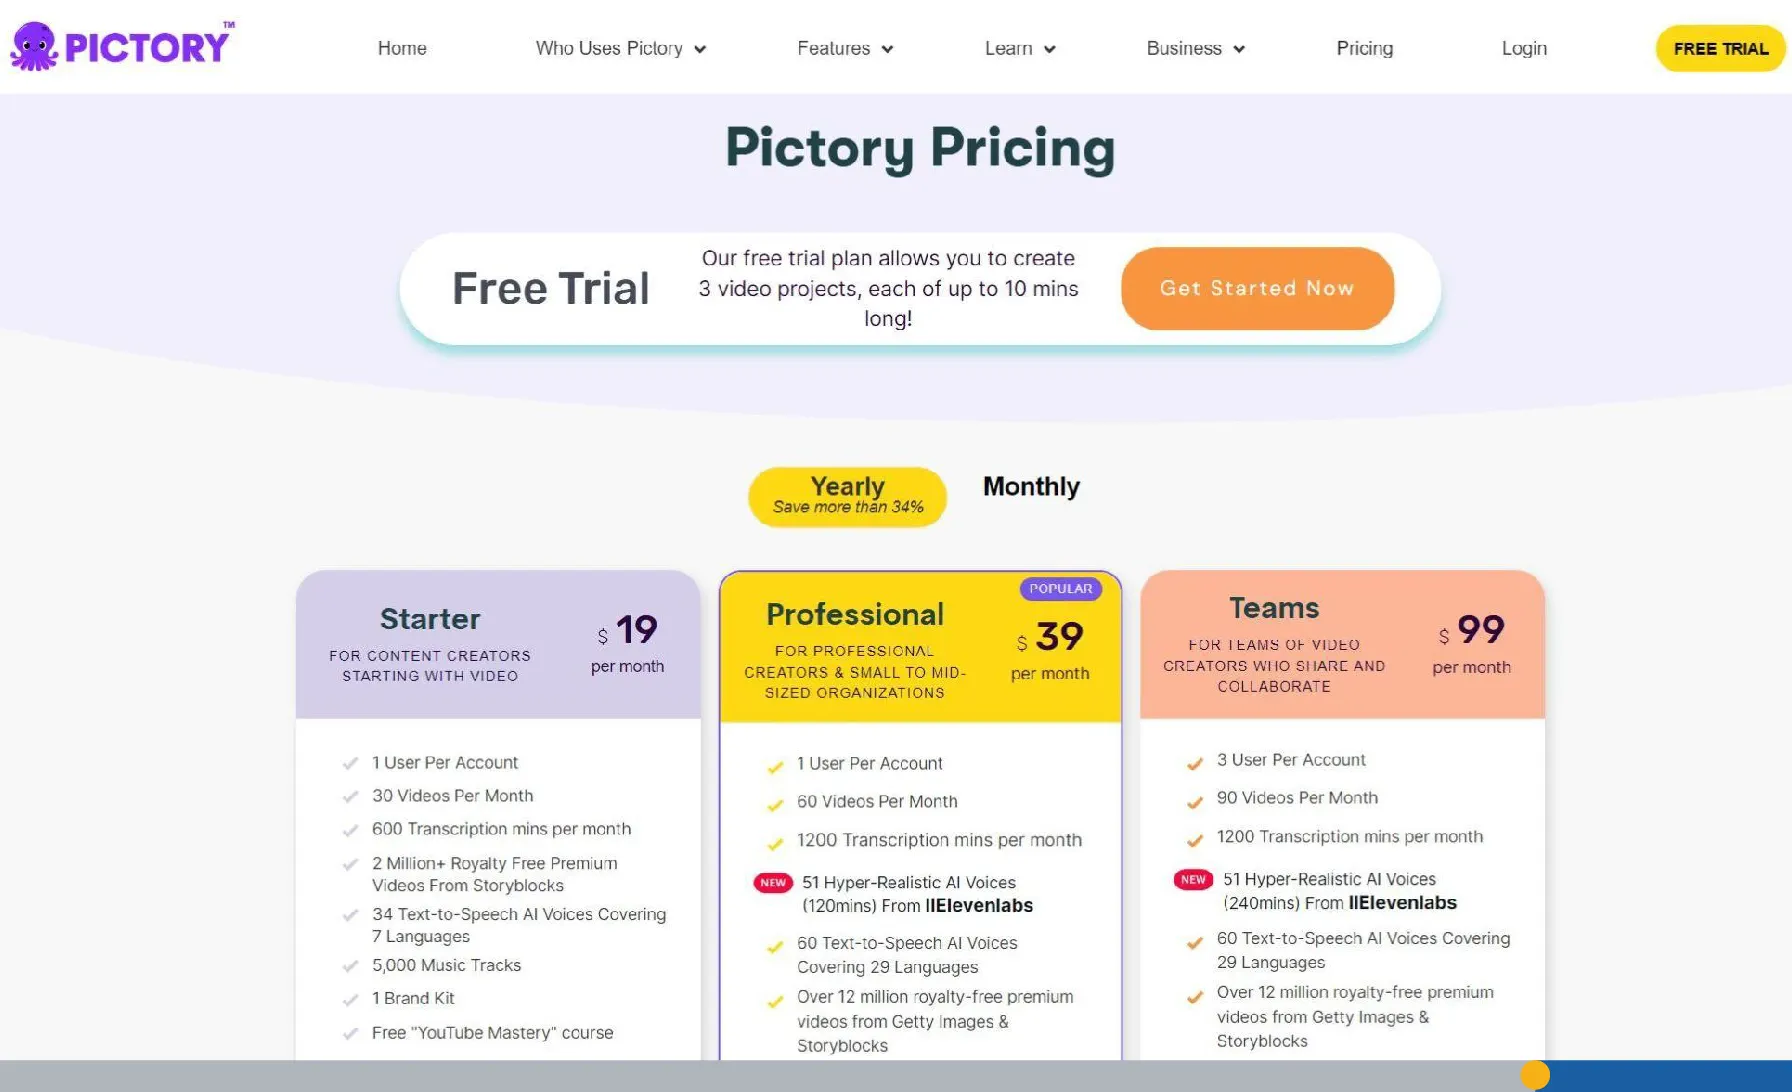Switch billing to Monthly
Image resolution: width=1792 pixels, height=1092 pixels.
pyautogui.click(x=1031, y=487)
